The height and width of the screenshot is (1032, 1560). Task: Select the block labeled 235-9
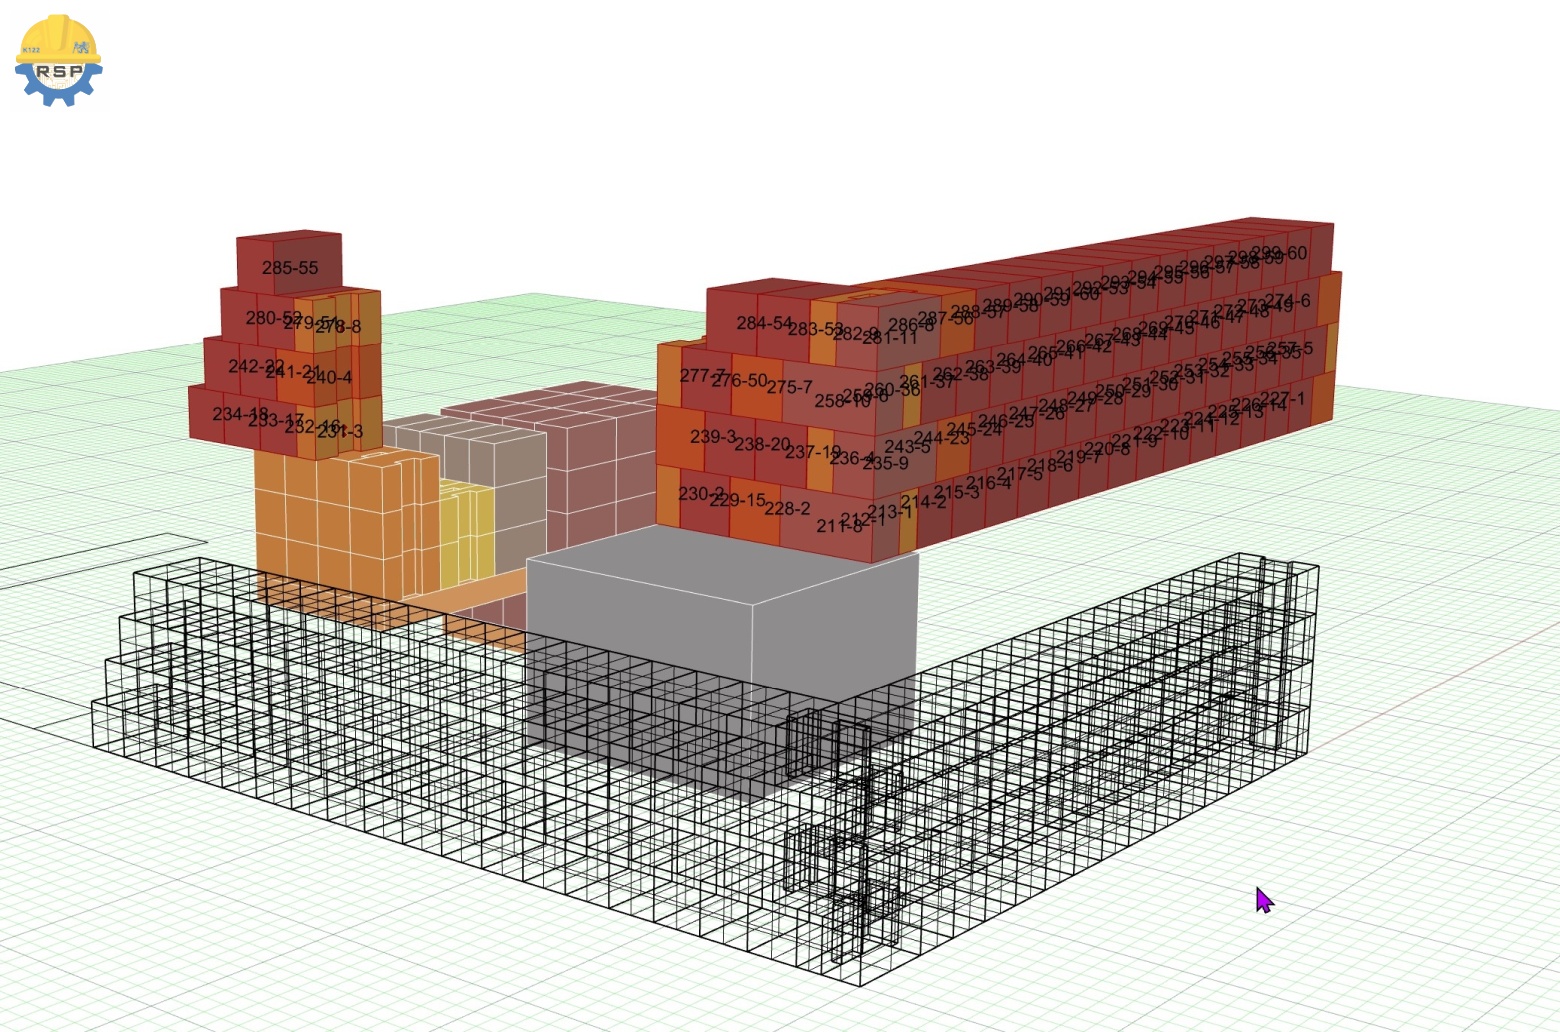[x=885, y=464]
